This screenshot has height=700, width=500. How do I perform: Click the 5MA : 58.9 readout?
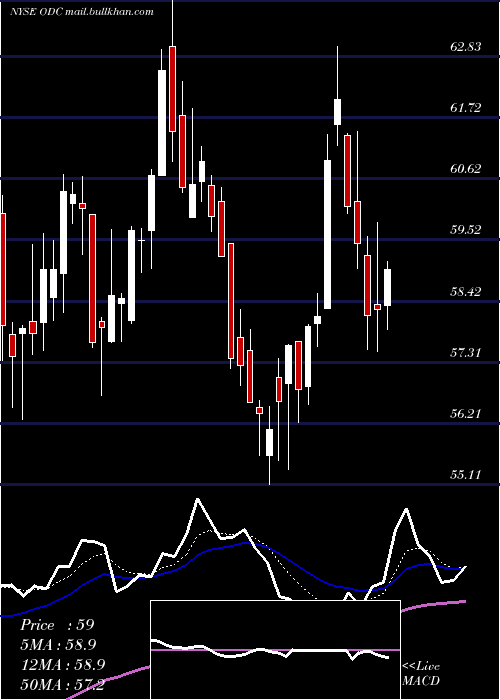point(58,645)
